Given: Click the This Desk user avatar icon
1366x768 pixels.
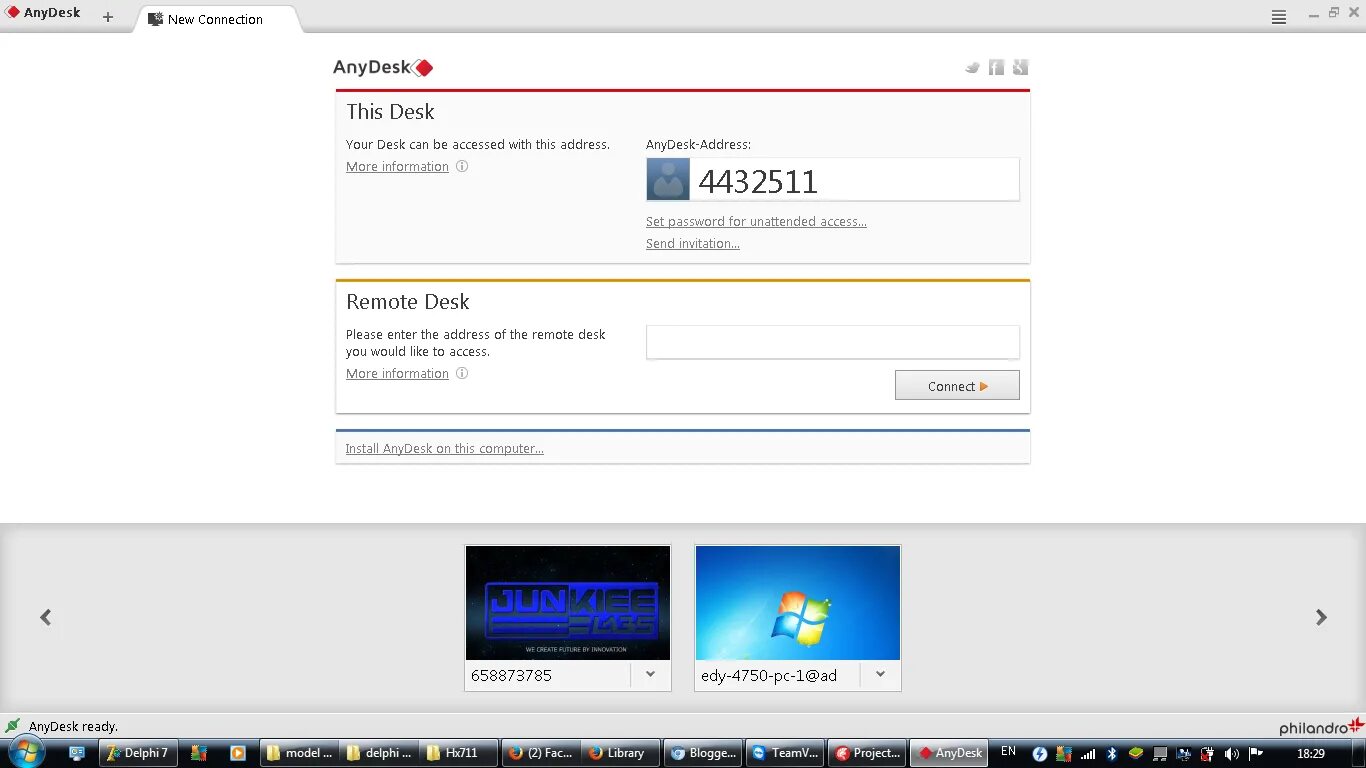Looking at the screenshot, I should tap(668, 179).
